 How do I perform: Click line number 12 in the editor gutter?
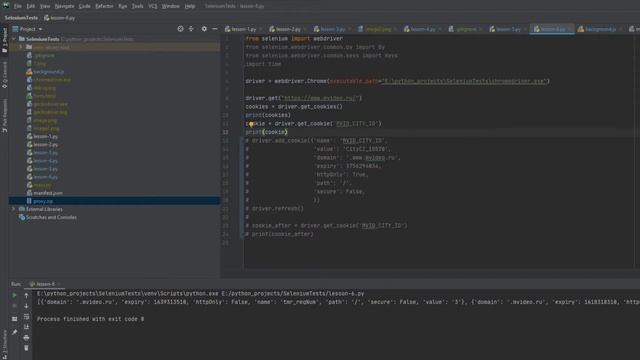point(225,132)
